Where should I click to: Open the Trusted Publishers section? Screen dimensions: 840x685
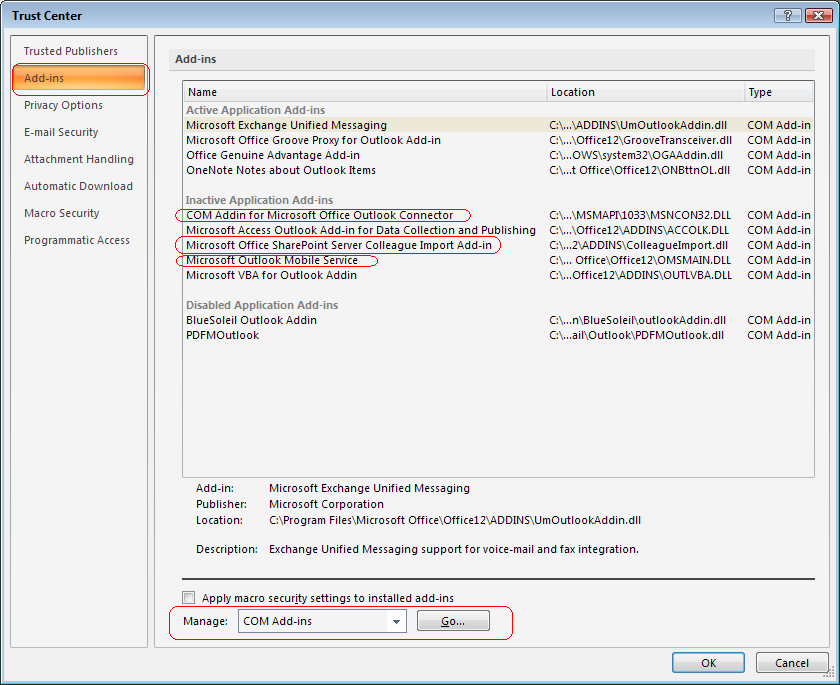[71, 51]
